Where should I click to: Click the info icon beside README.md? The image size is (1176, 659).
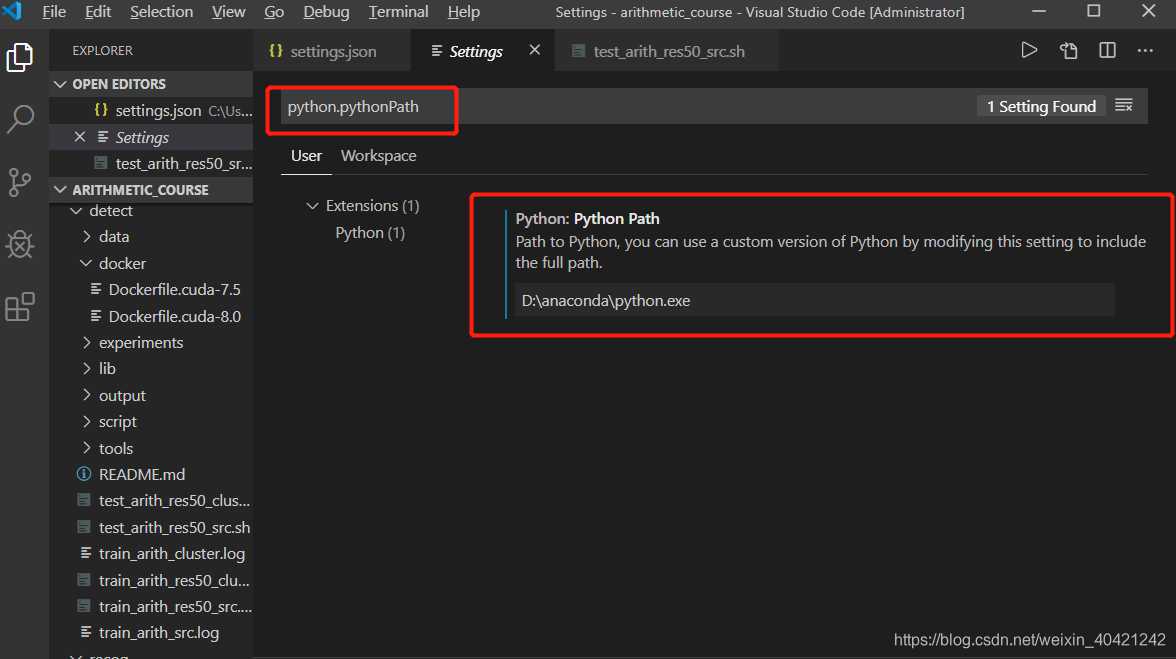tap(84, 474)
